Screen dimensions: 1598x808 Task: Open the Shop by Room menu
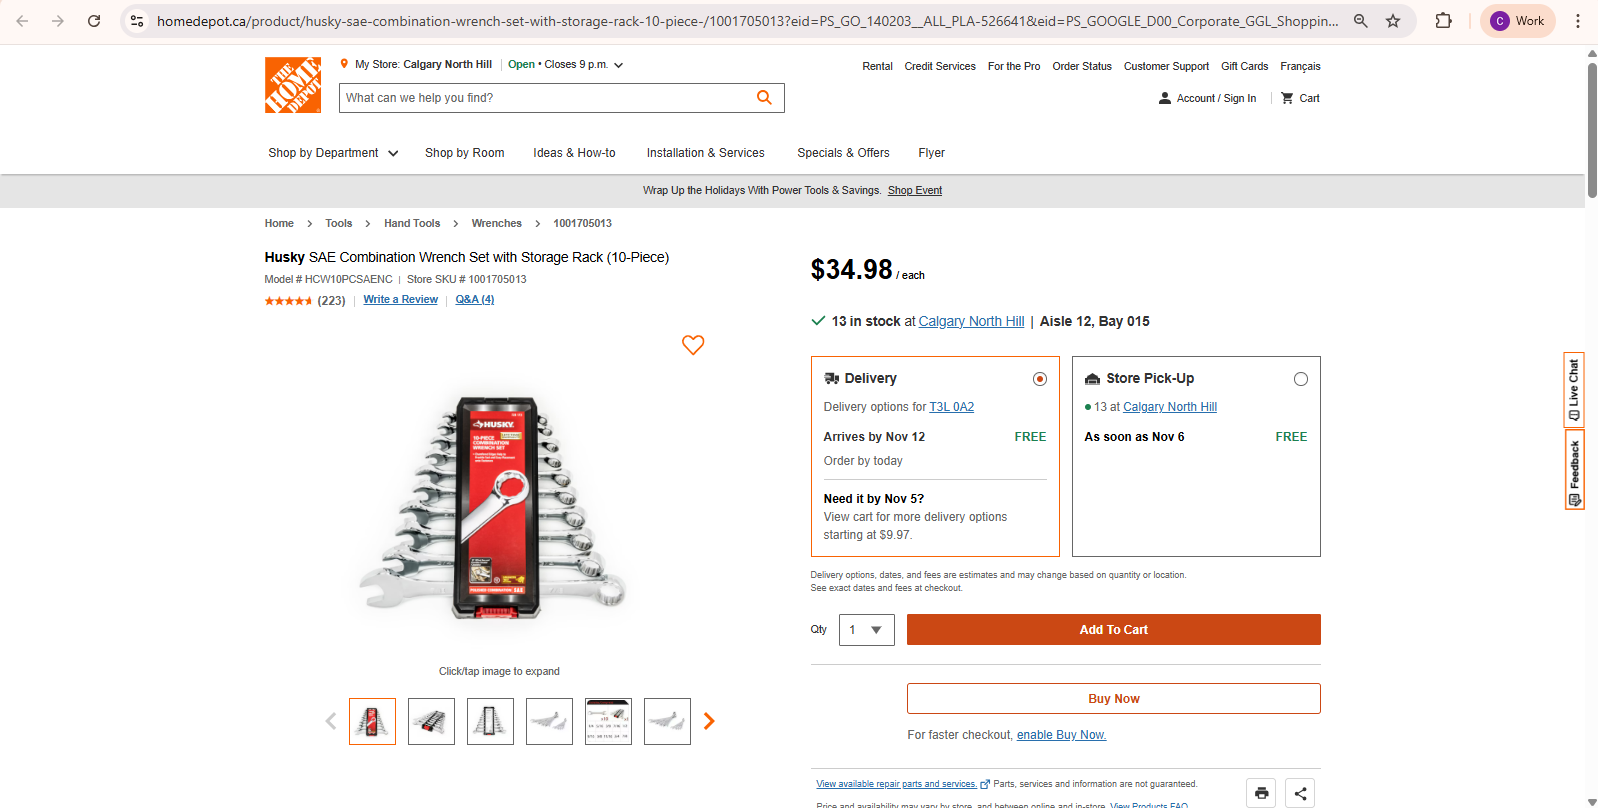[464, 152]
